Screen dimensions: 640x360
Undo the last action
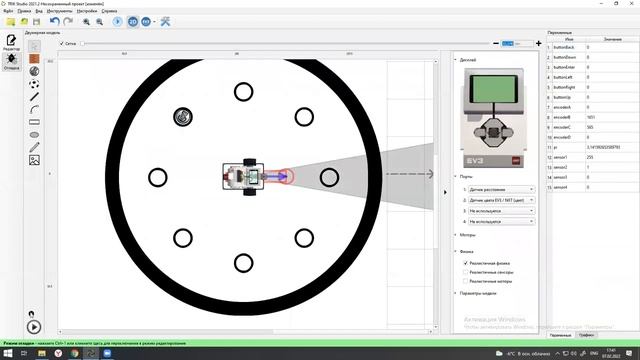pos(55,22)
